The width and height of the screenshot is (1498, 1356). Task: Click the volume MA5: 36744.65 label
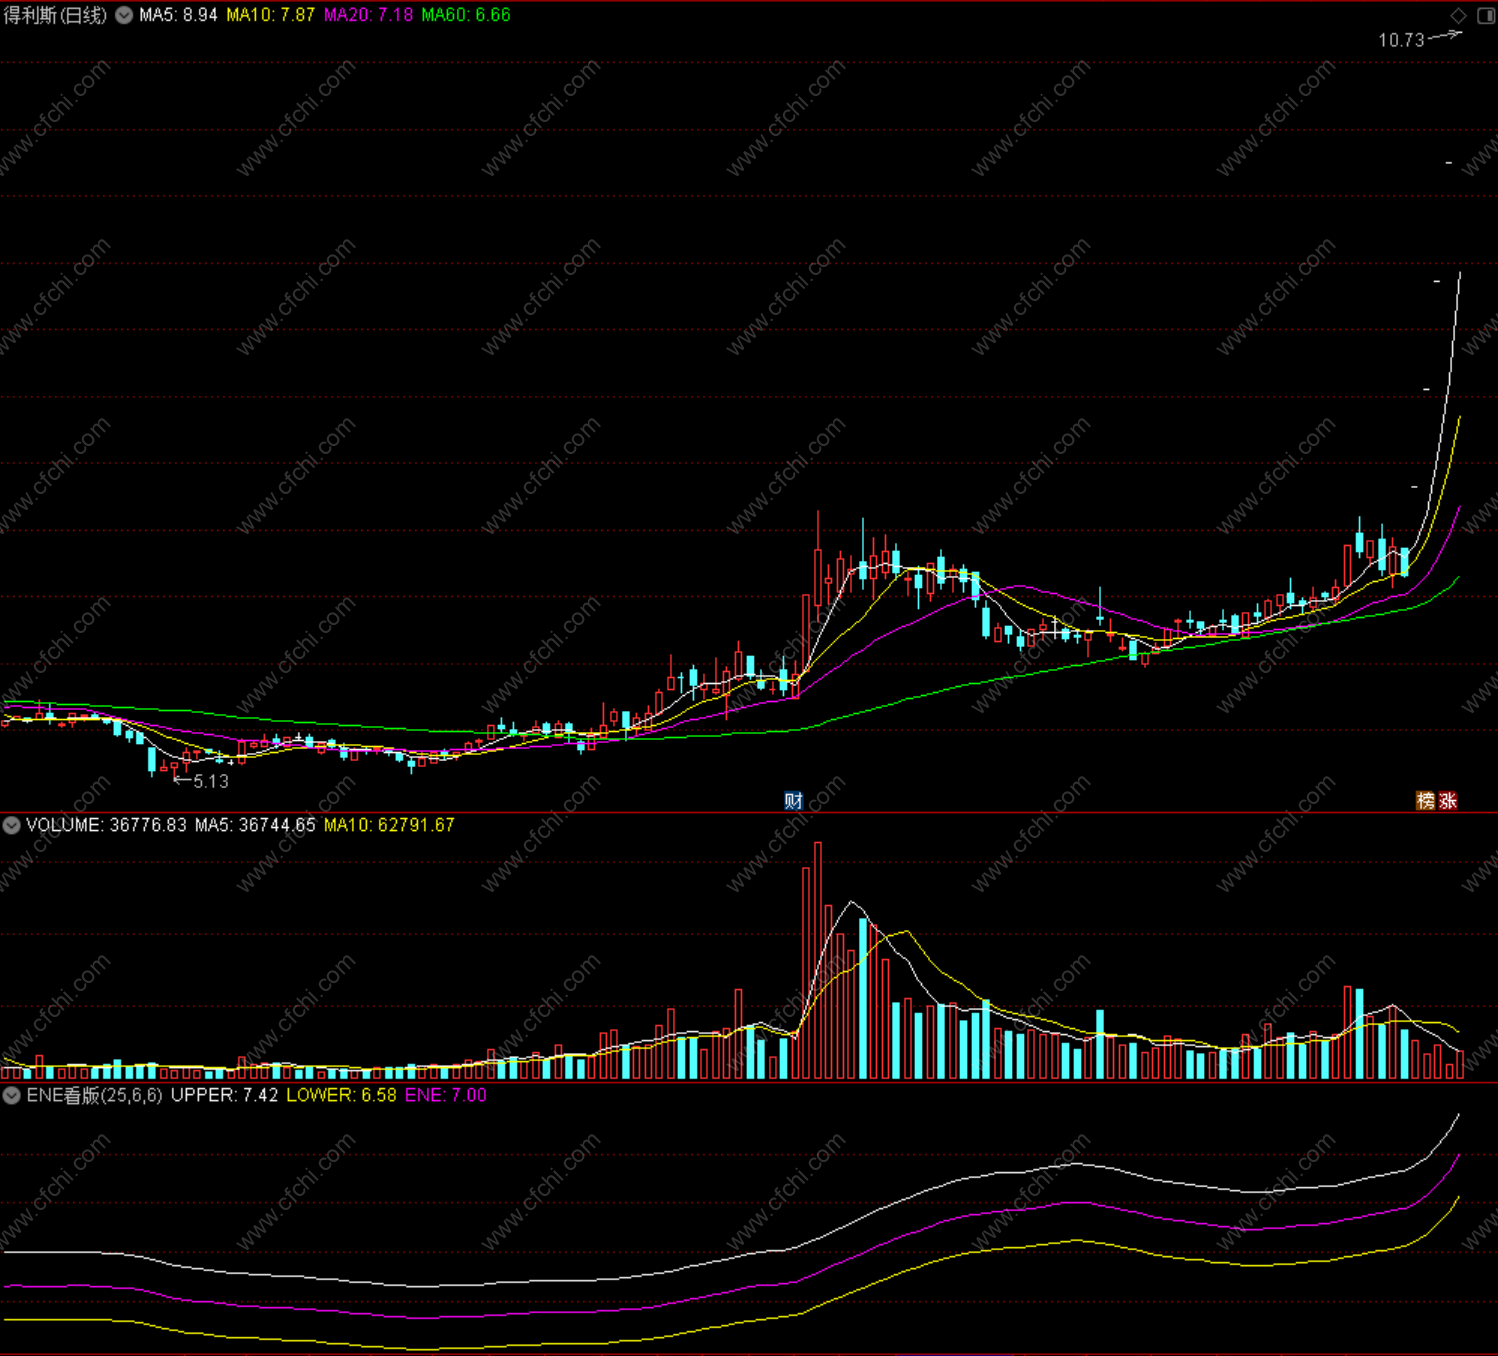click(x=255, y=825)
